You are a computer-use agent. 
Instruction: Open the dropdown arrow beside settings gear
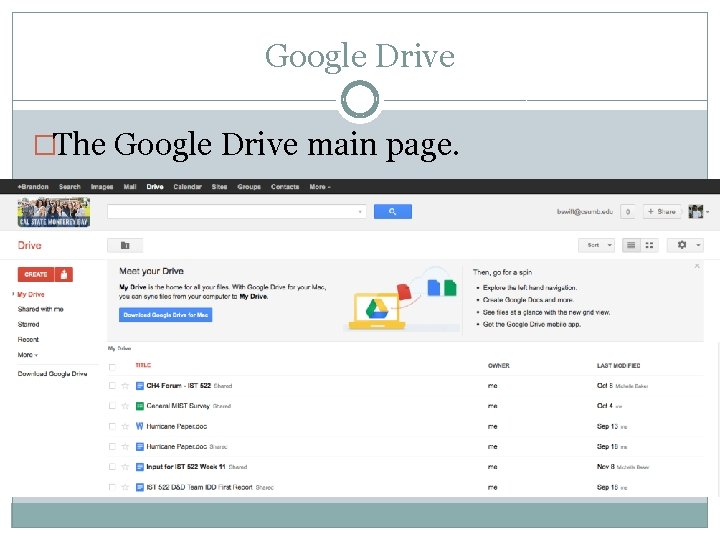coord(698,245)
